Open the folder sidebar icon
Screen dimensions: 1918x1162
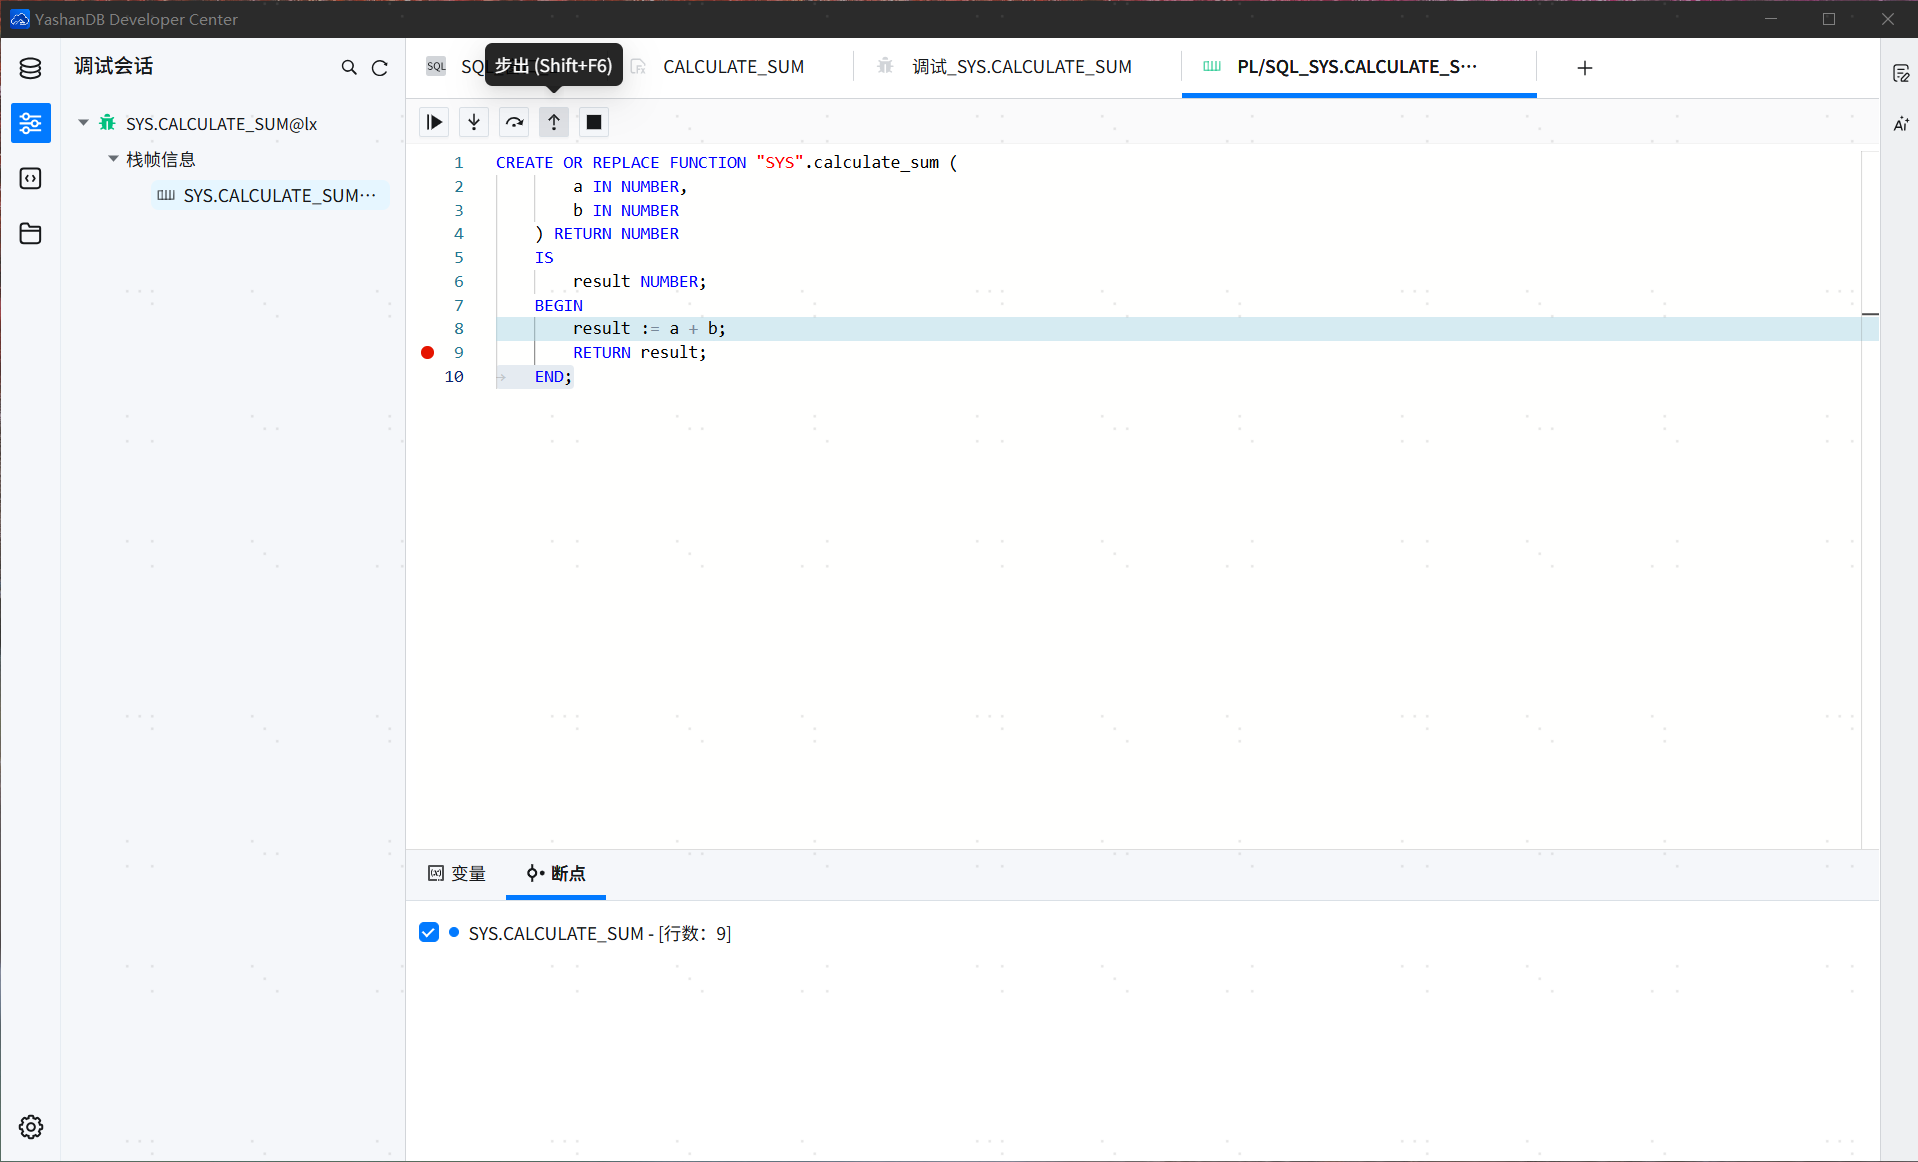30,233
